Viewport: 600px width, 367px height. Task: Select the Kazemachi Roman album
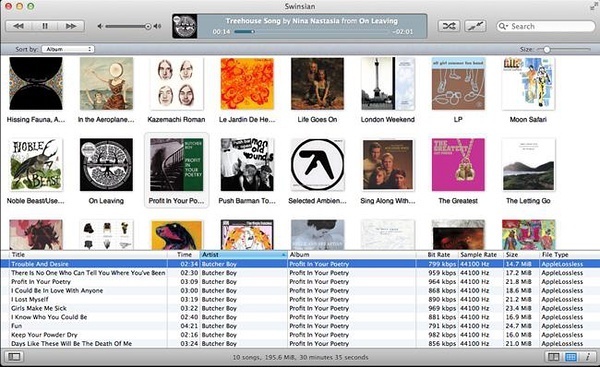[176, 83]
